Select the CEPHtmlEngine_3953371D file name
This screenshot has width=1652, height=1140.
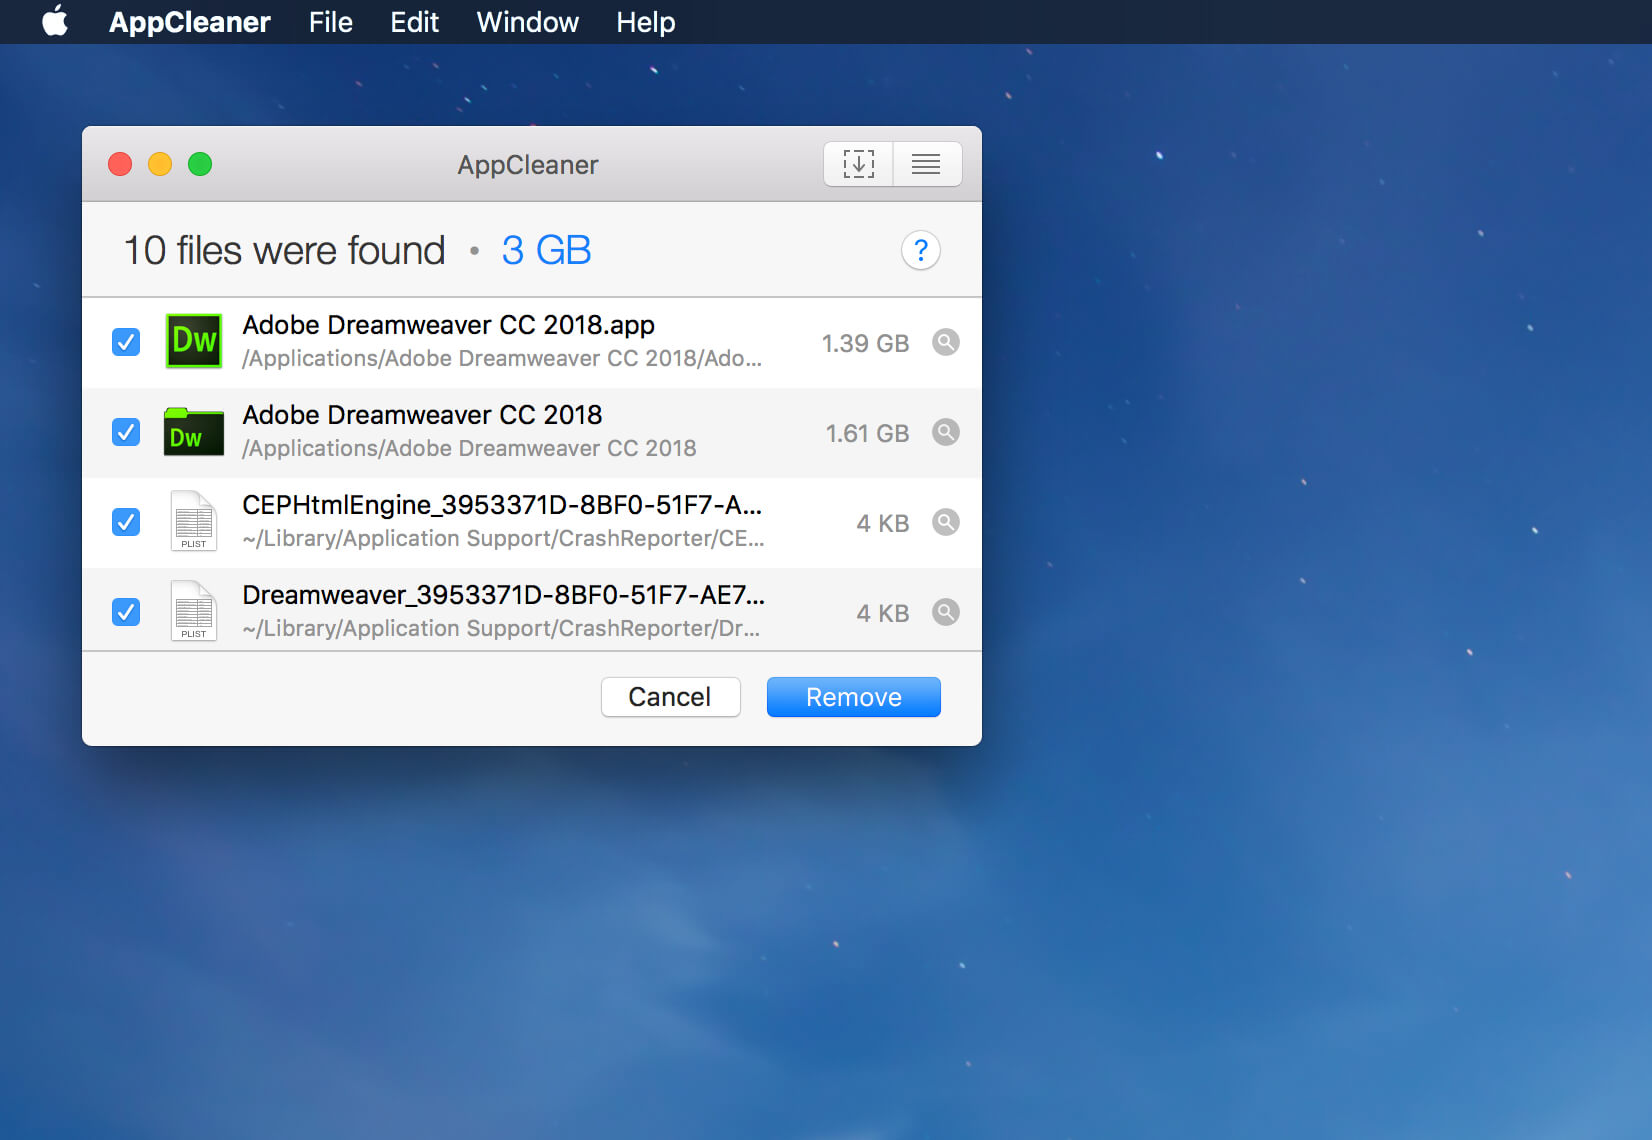(x=502, y=505)
